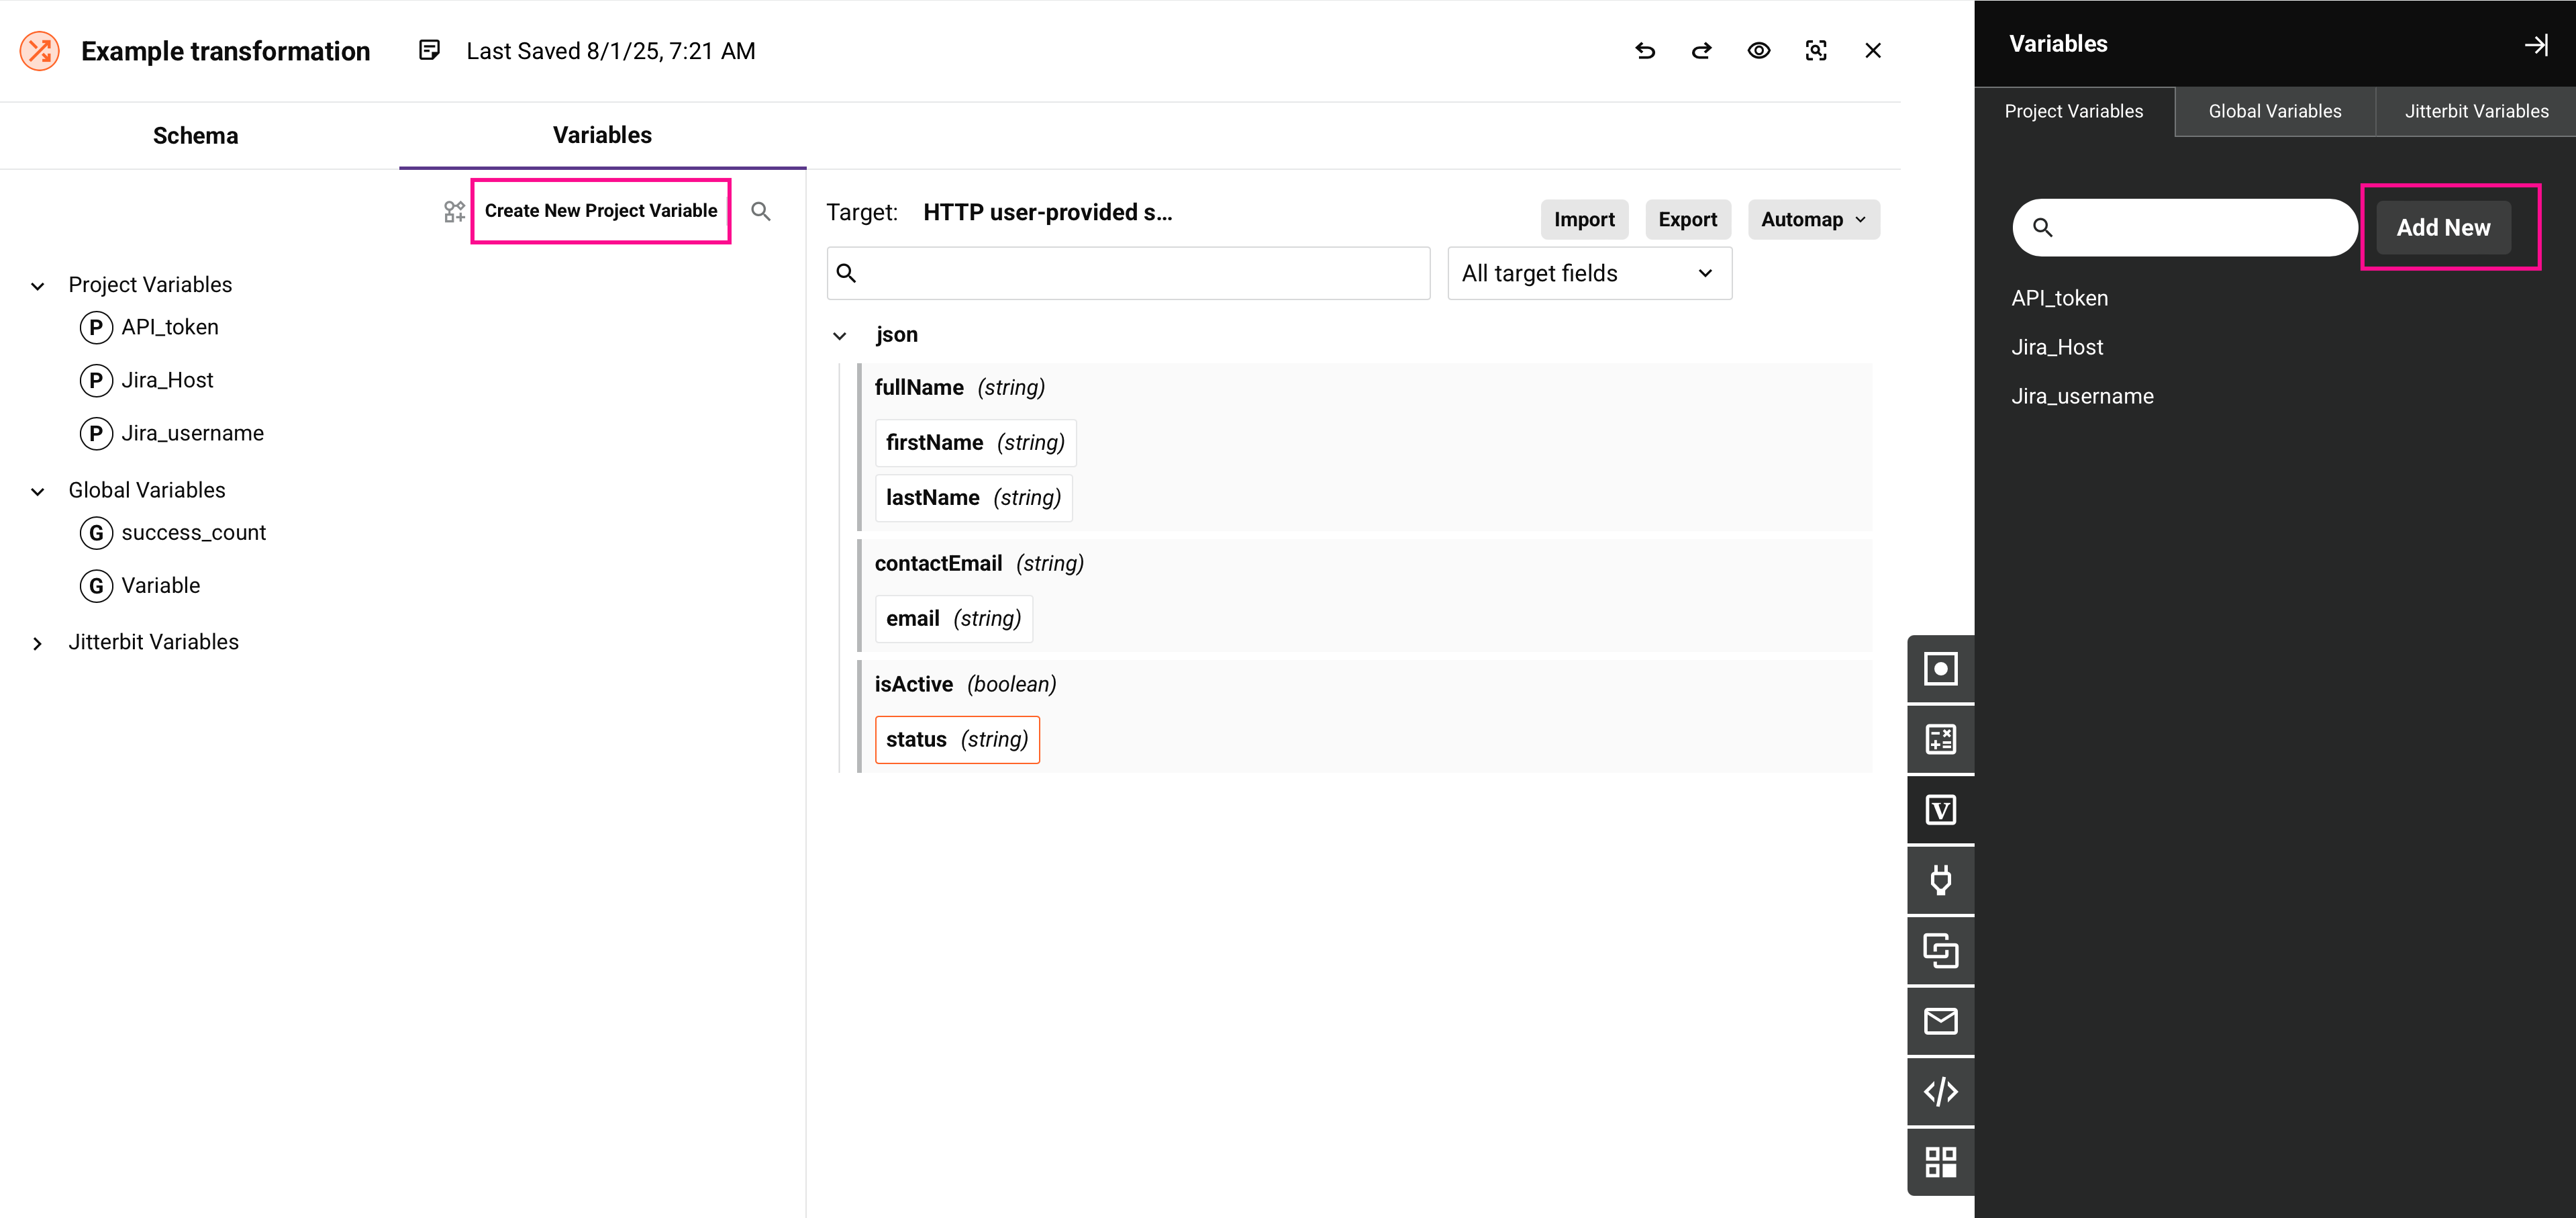The image size is (2576, 1218).
Task: Open the Variables palette tab icon
Action: [1940, 810]
